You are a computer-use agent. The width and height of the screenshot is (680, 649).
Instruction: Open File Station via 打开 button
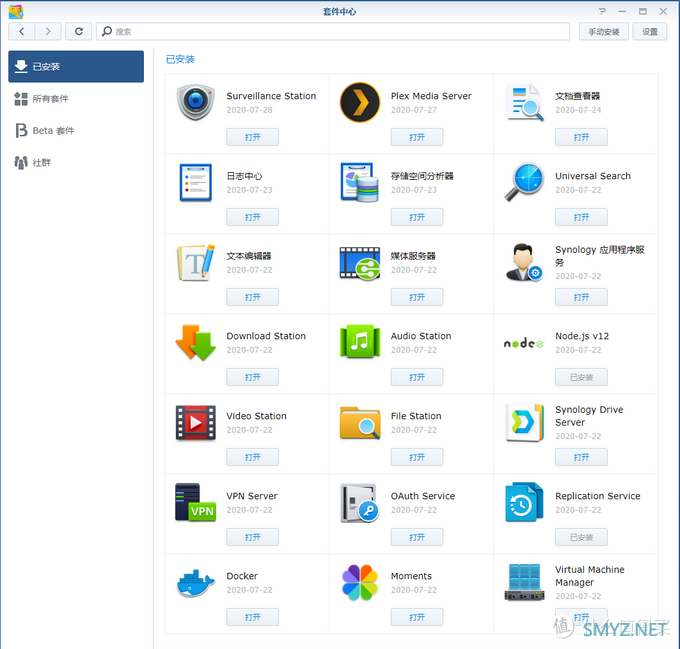pyautogui.click(x=417, y=457)
